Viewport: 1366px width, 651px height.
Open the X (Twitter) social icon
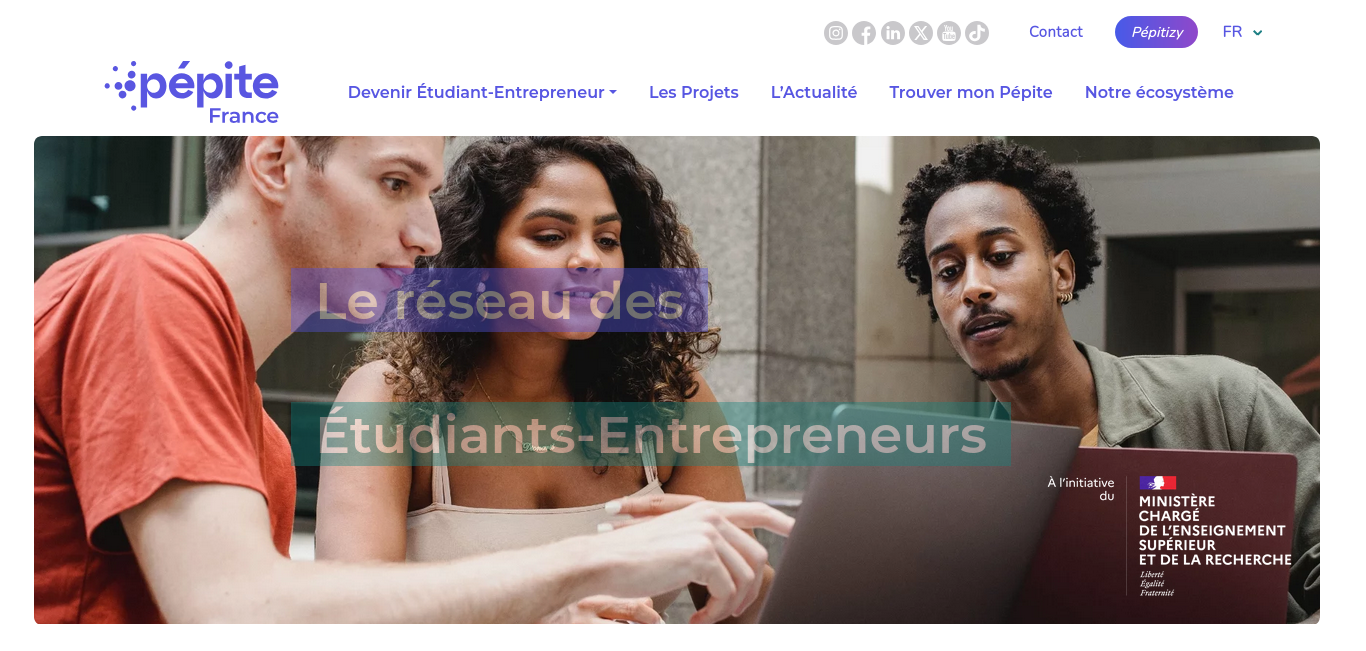tap(921, 33)
